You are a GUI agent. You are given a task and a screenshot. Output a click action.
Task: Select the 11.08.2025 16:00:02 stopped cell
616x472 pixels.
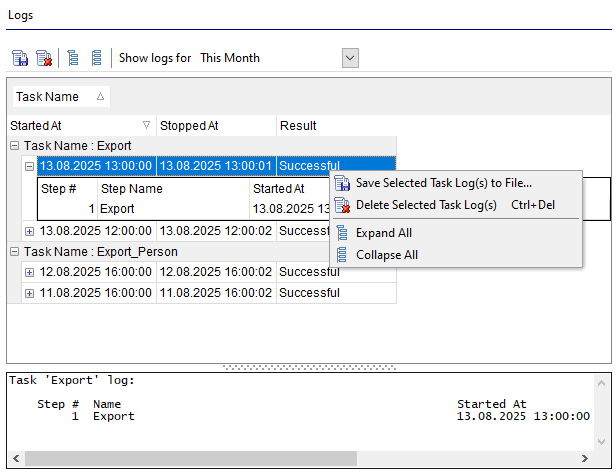pyautogui.click(x=216, y=293)
